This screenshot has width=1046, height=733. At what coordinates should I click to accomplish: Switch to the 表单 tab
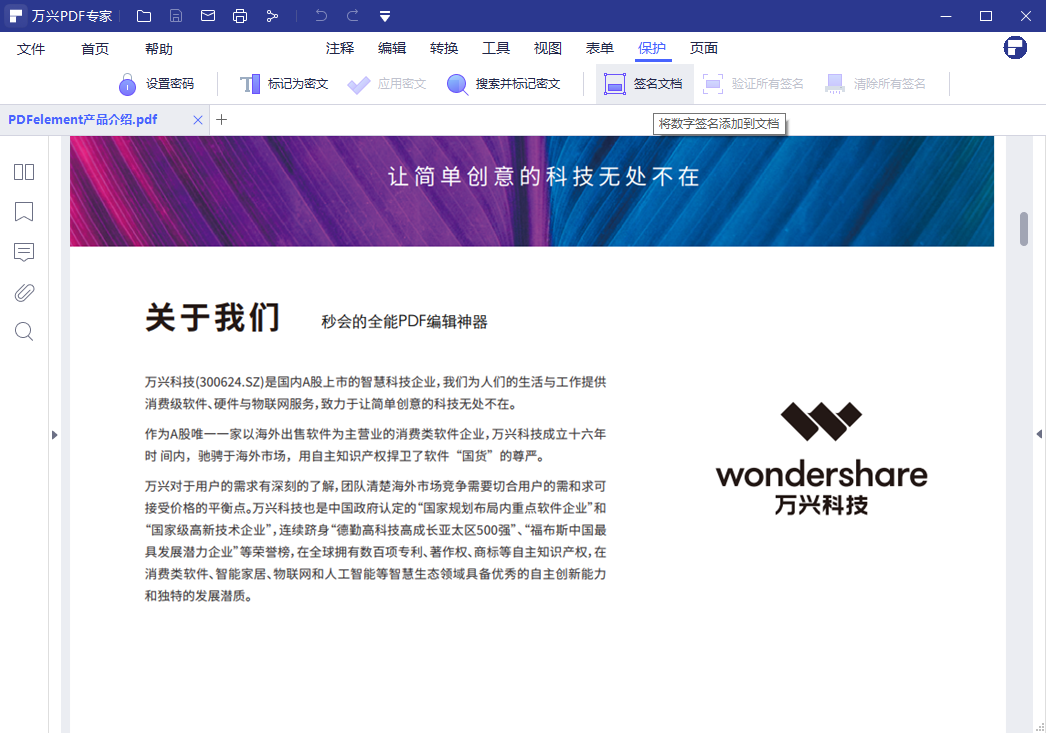point(600,48)
